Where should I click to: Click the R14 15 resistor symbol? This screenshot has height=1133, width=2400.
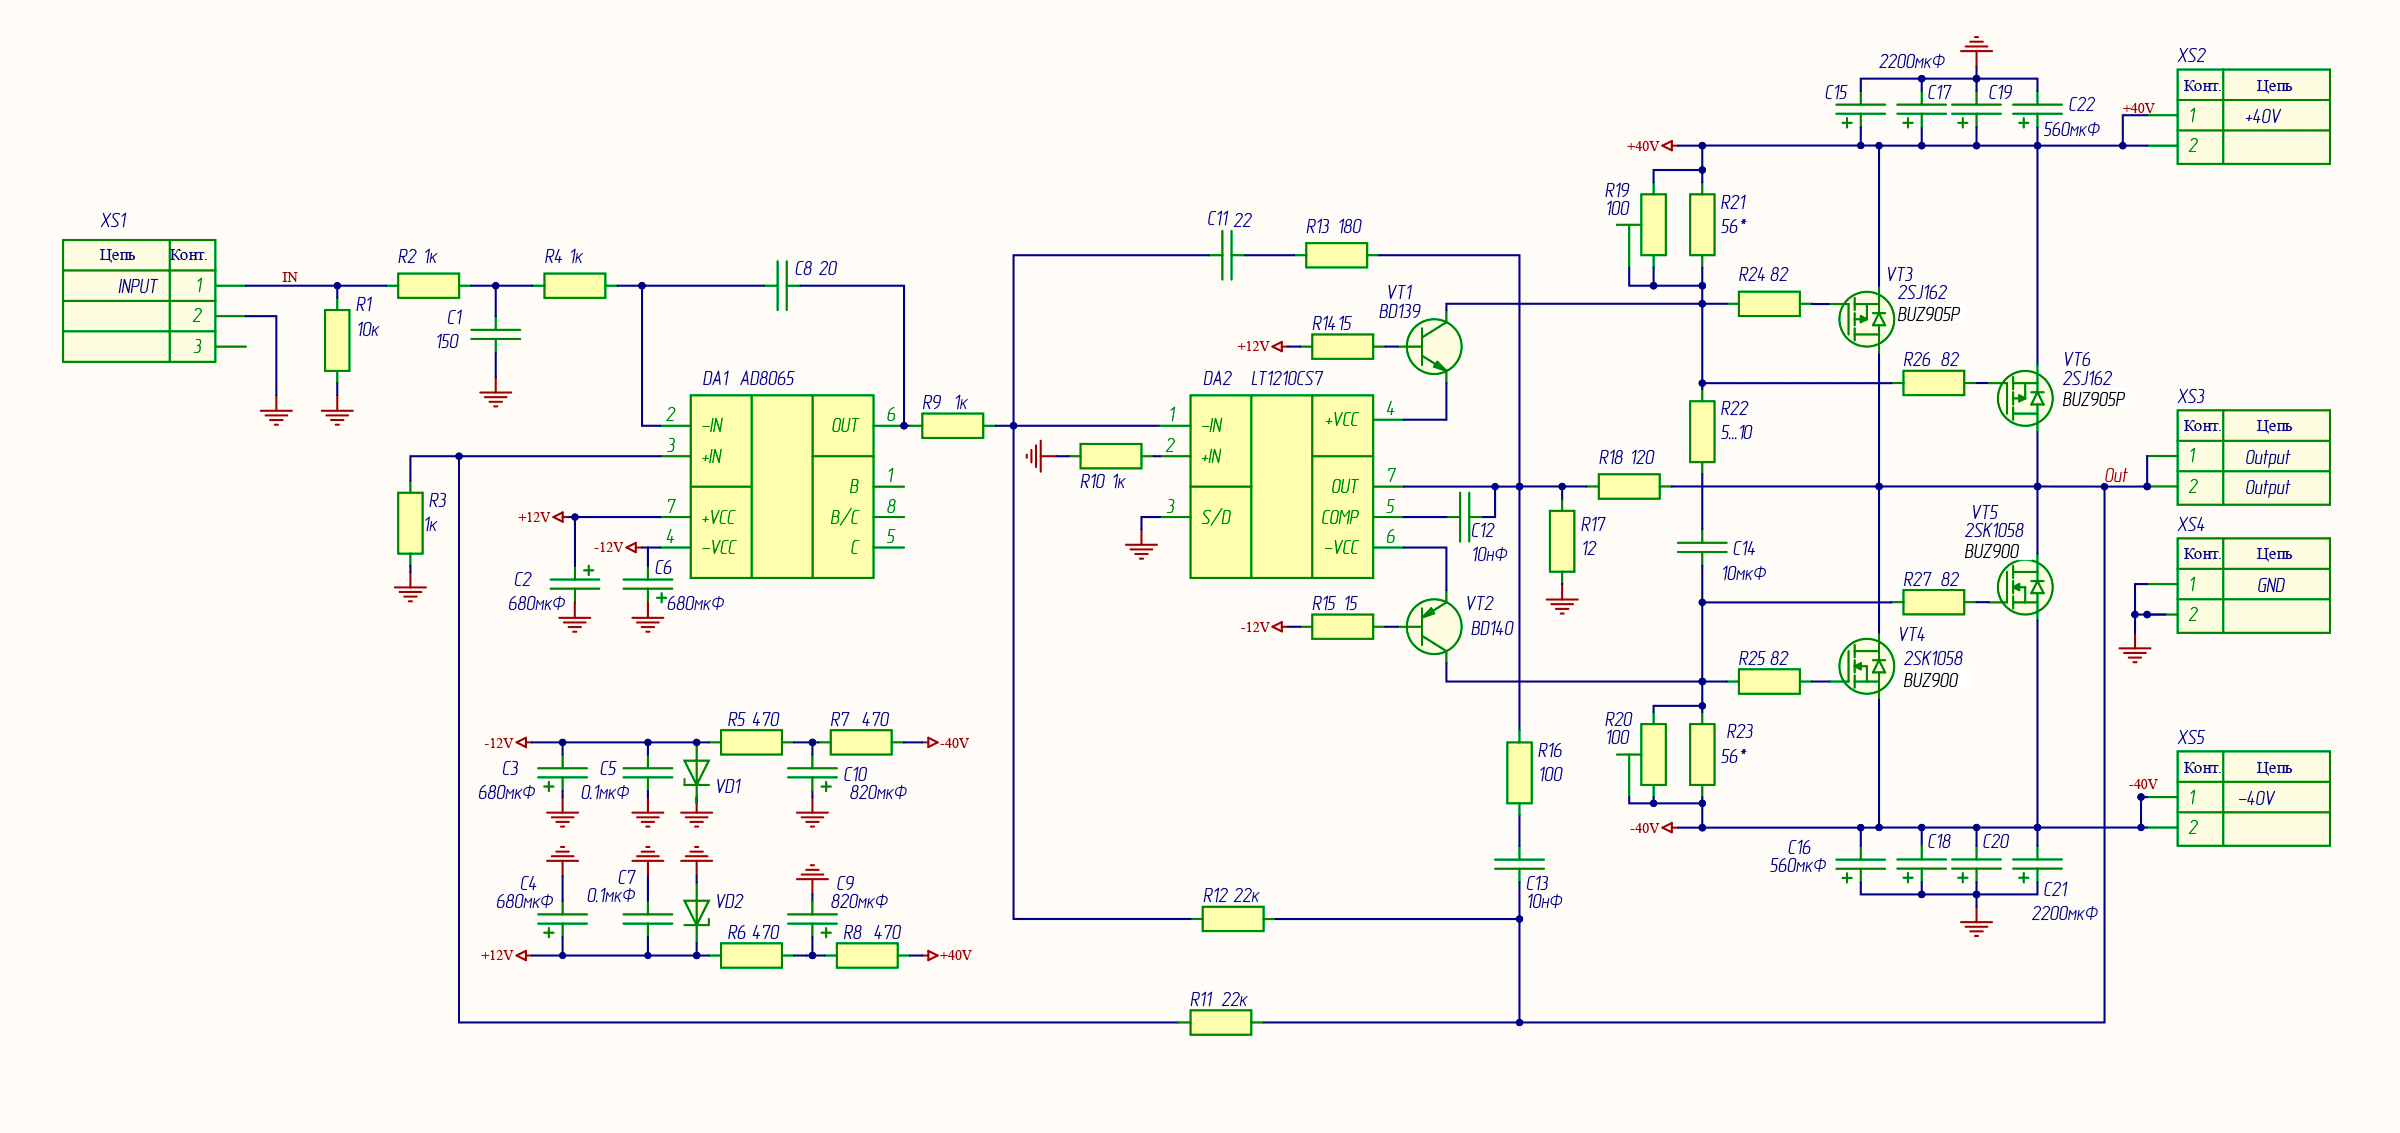(x=1342, y=347)
